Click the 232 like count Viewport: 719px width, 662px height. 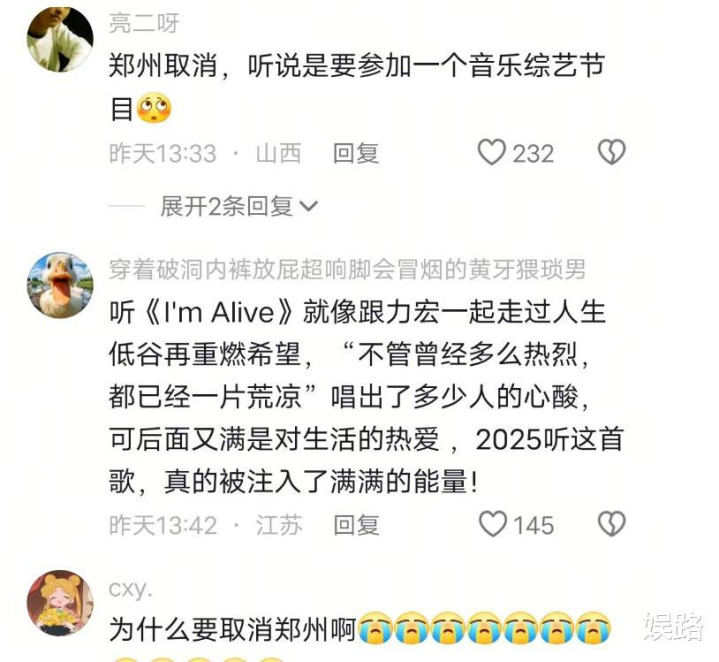[x=533, y=154]
